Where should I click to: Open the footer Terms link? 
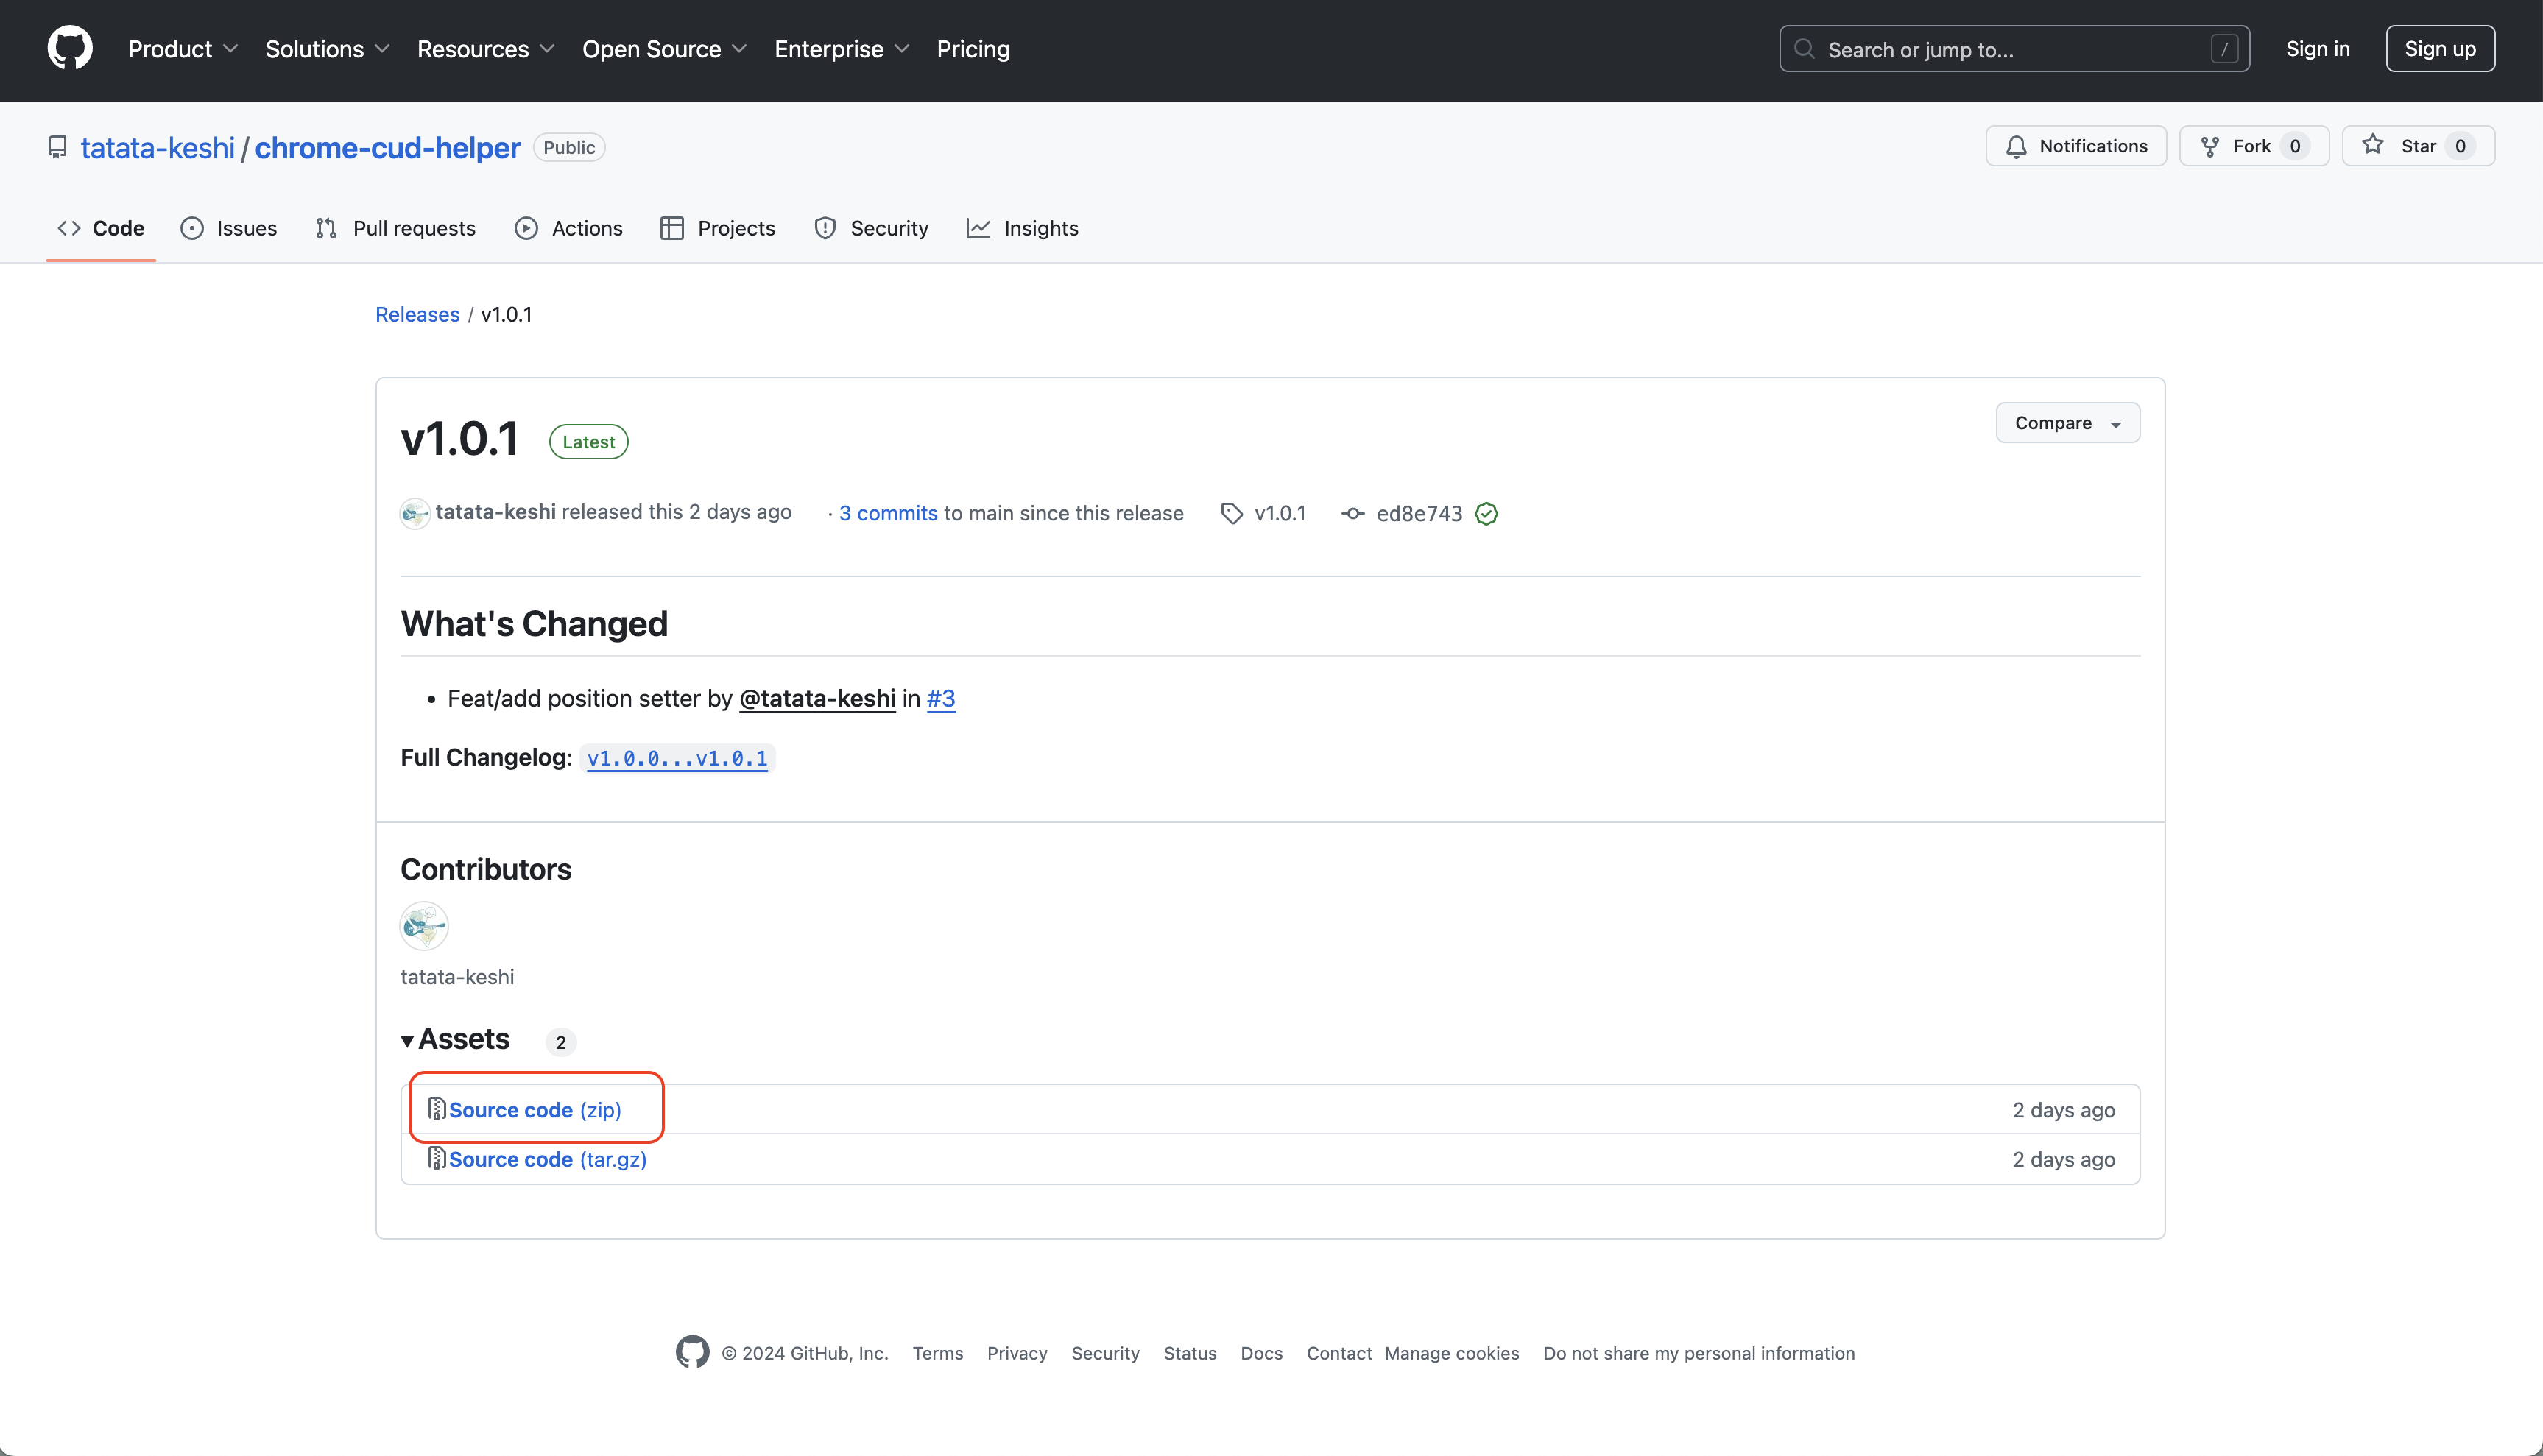pyautogui.click(x=938, y=1353)
